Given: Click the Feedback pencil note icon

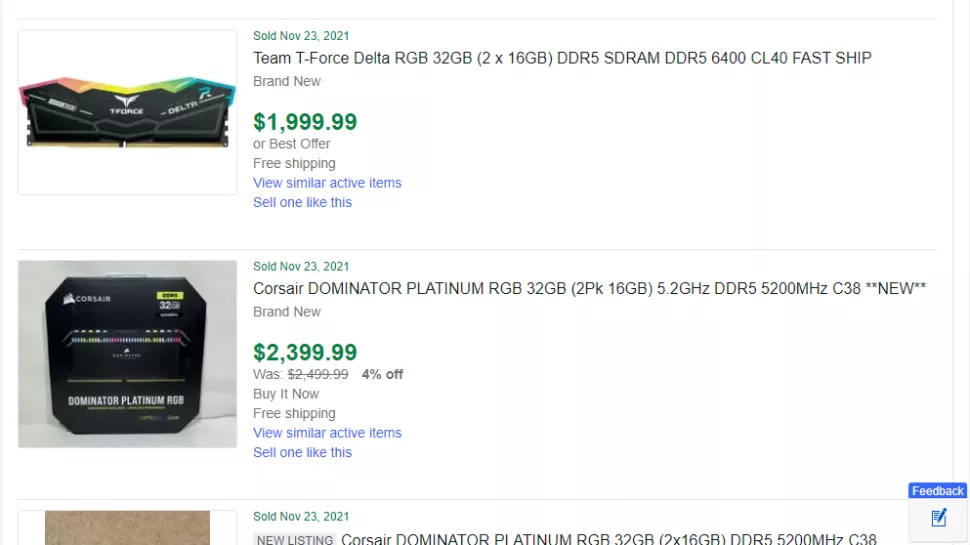Looking at the screenshot, I should [938, 518].
